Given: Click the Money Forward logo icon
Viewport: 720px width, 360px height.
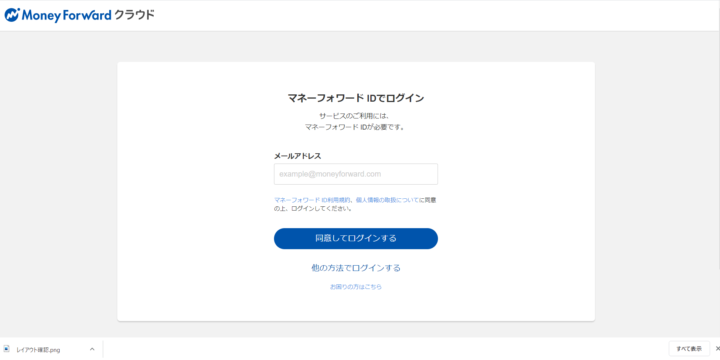Looking at the screenshot, I should point(12,15).
